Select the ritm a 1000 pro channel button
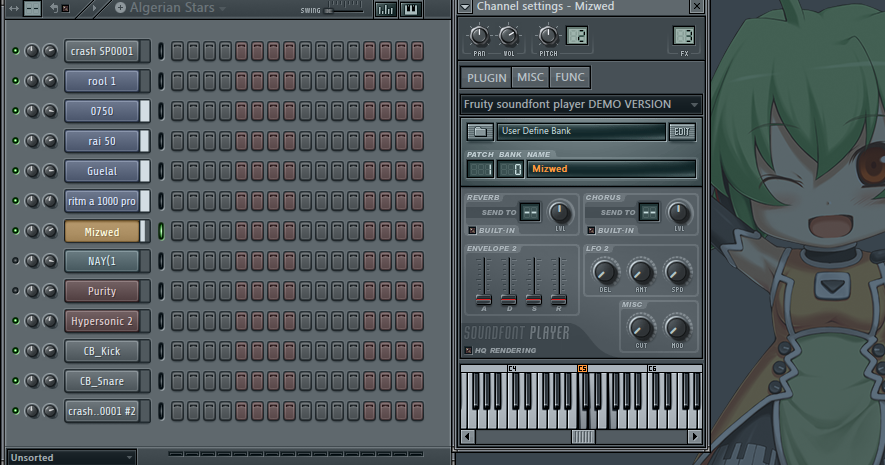 [102, 201]
